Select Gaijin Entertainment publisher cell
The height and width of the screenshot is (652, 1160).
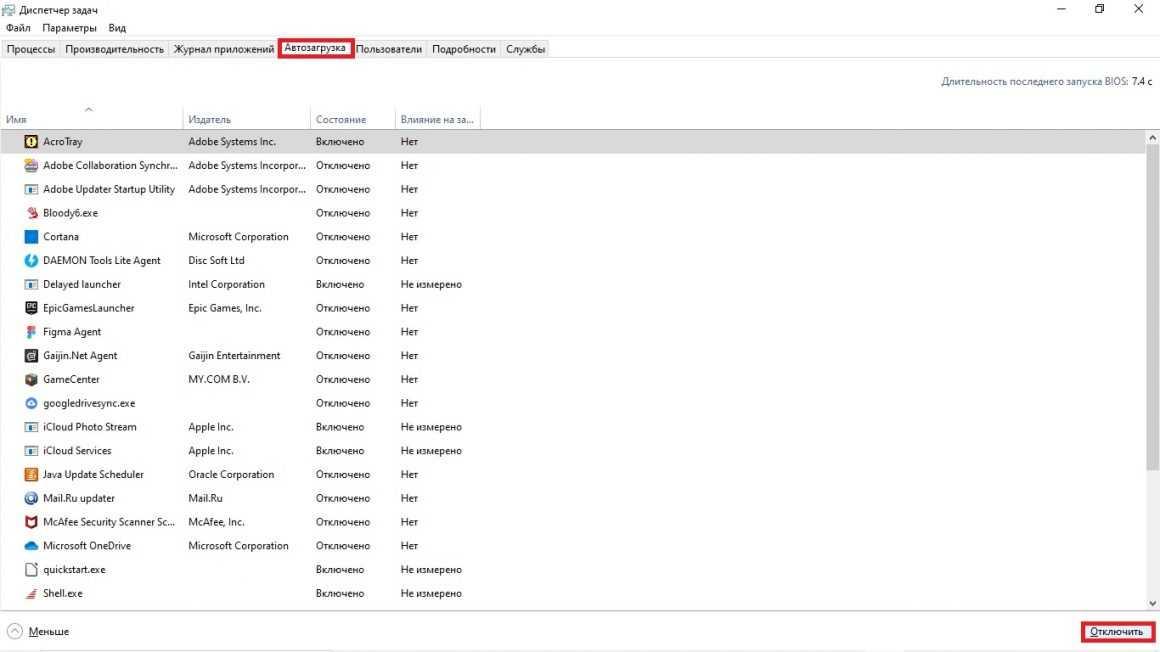tap(234, 355)
